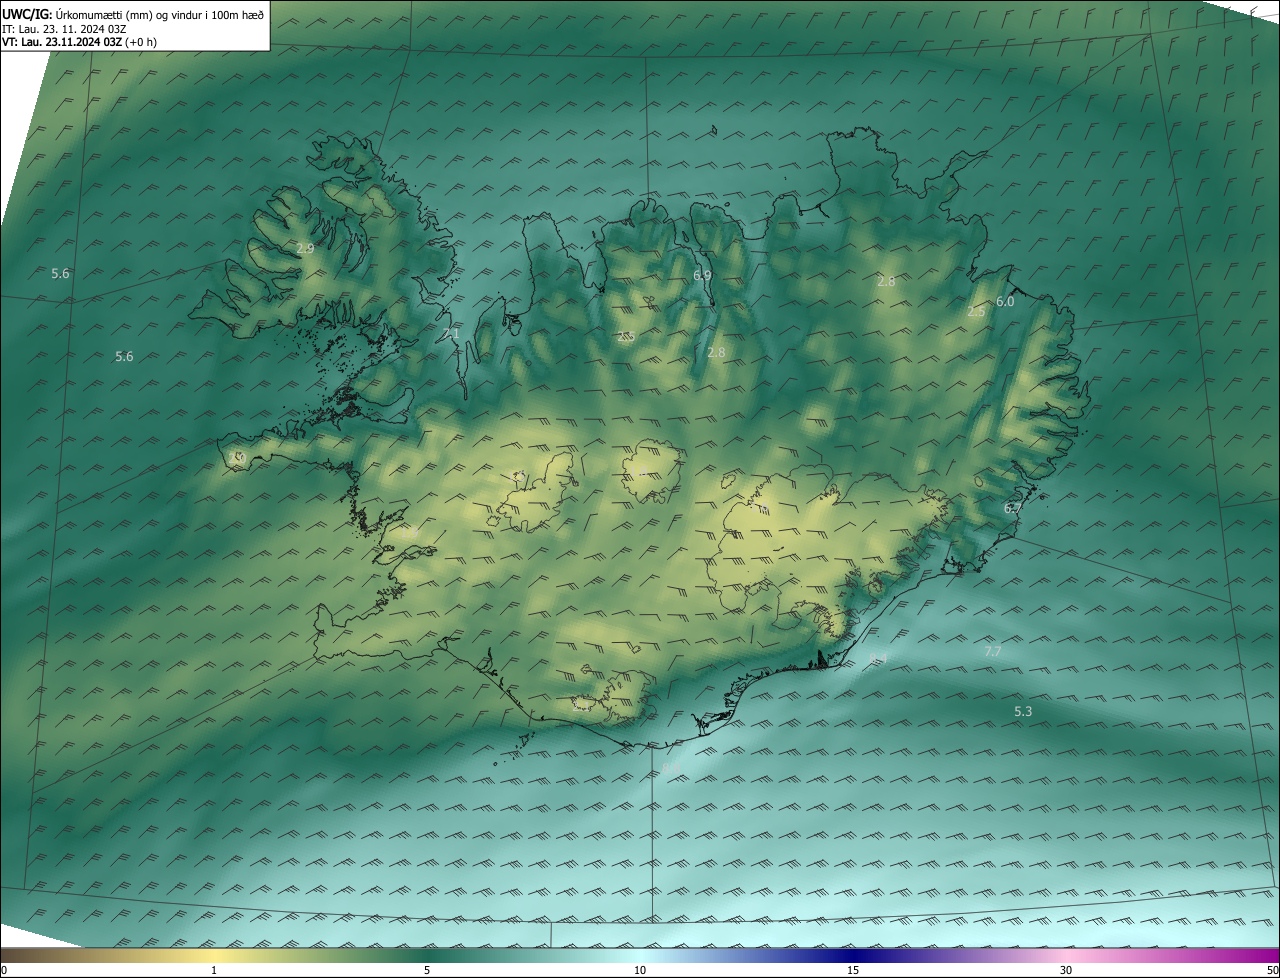Click the VT valid-time line ending (+0 h)

click(79, 42)
